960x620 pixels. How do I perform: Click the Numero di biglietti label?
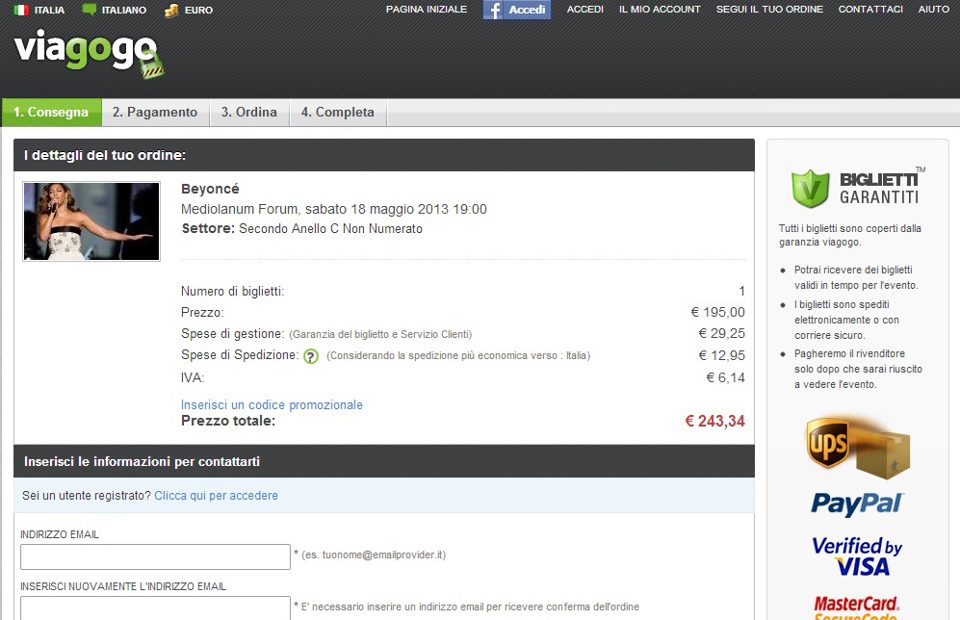point(233,291)
